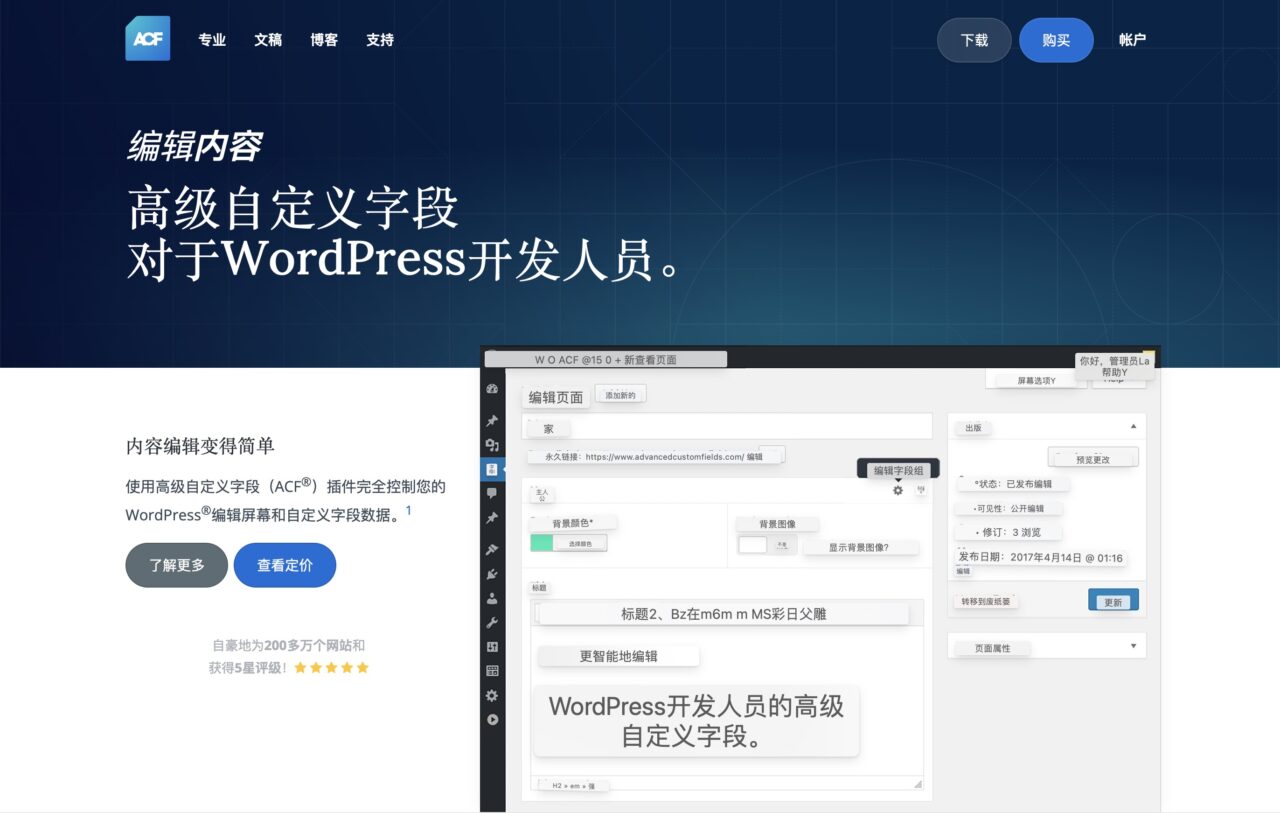The width and height of the screenshot is (1280, 813).
Task: Open the Media icon in the WordPress sidebar
Action: 492,445
